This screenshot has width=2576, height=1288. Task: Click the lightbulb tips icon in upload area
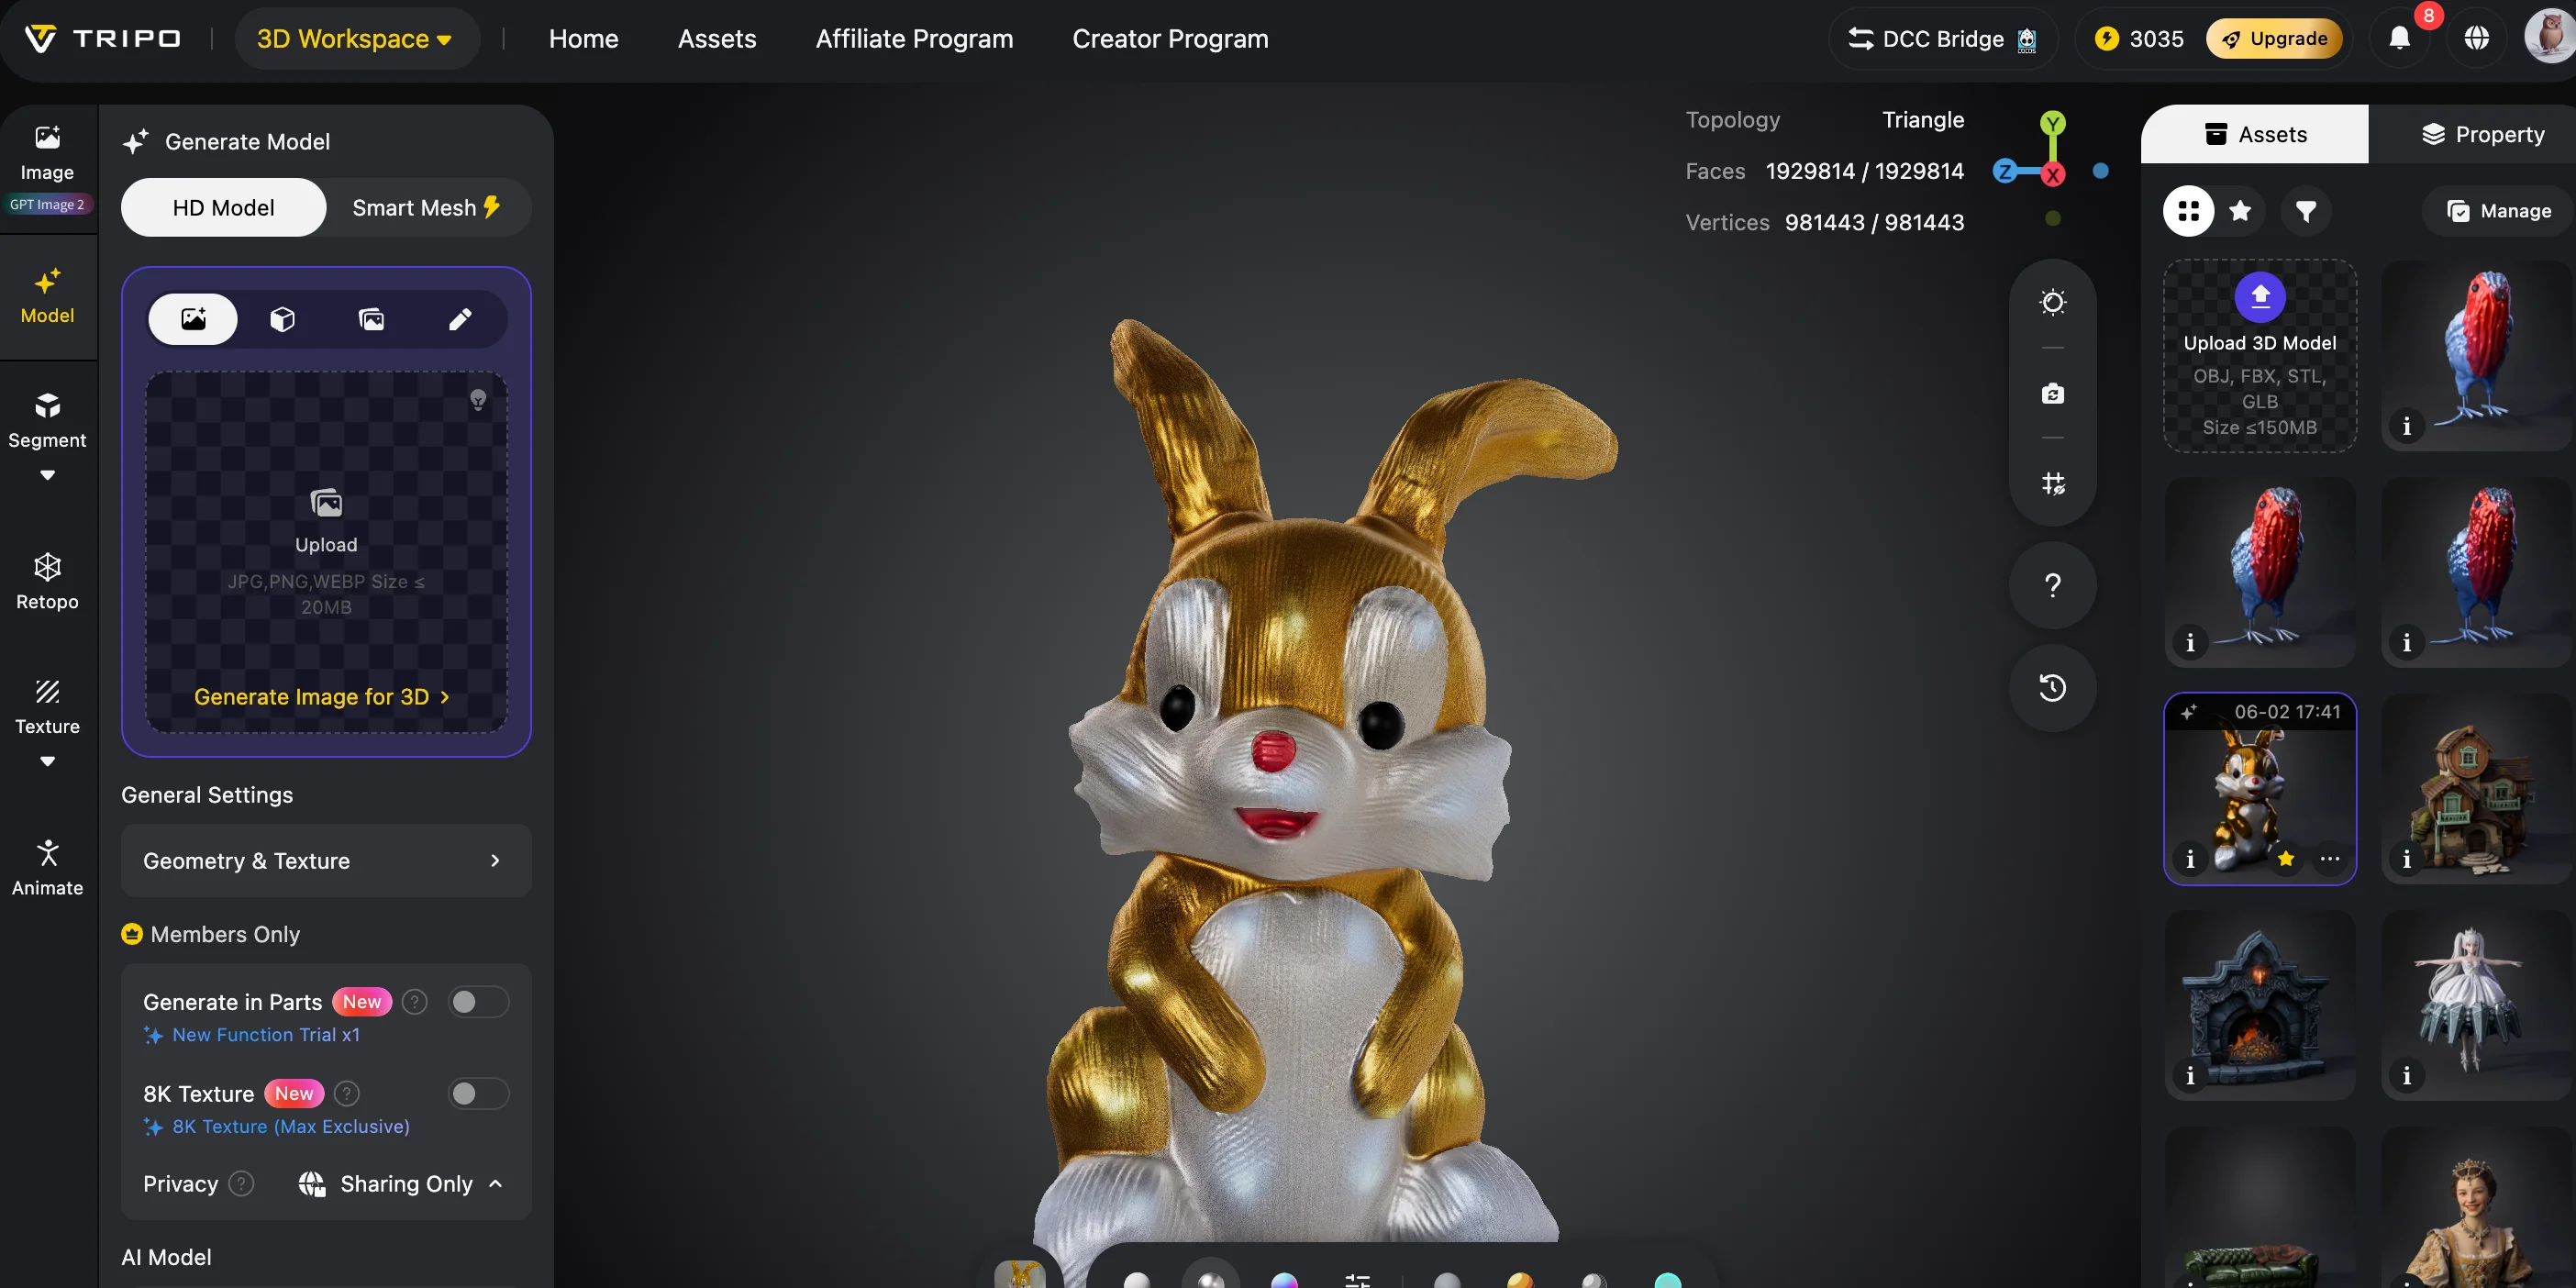[x=478, y=400]
